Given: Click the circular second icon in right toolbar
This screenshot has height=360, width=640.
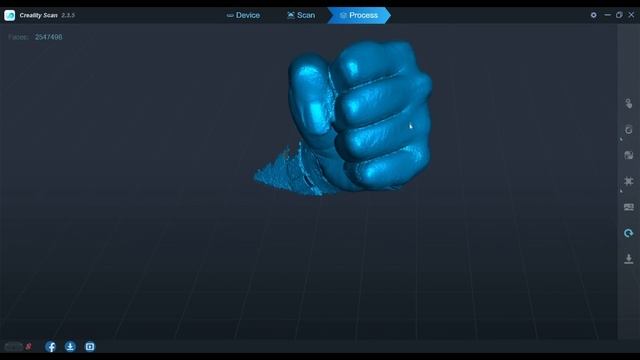Looking at the screenshot, I should [629, 130].
